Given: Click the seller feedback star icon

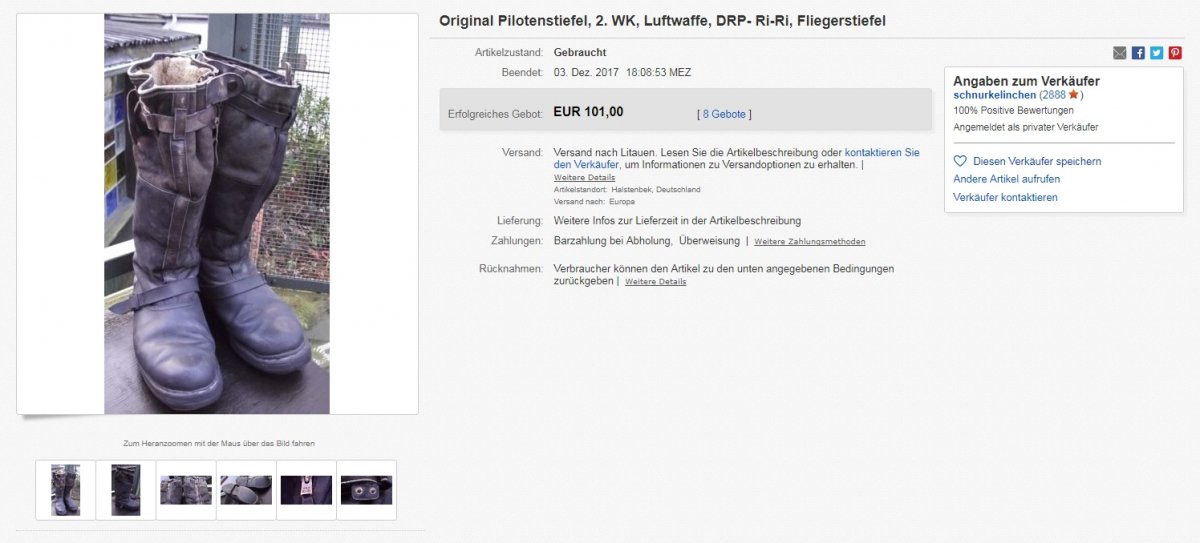Looking at the screenshot, I should 1073,94.
